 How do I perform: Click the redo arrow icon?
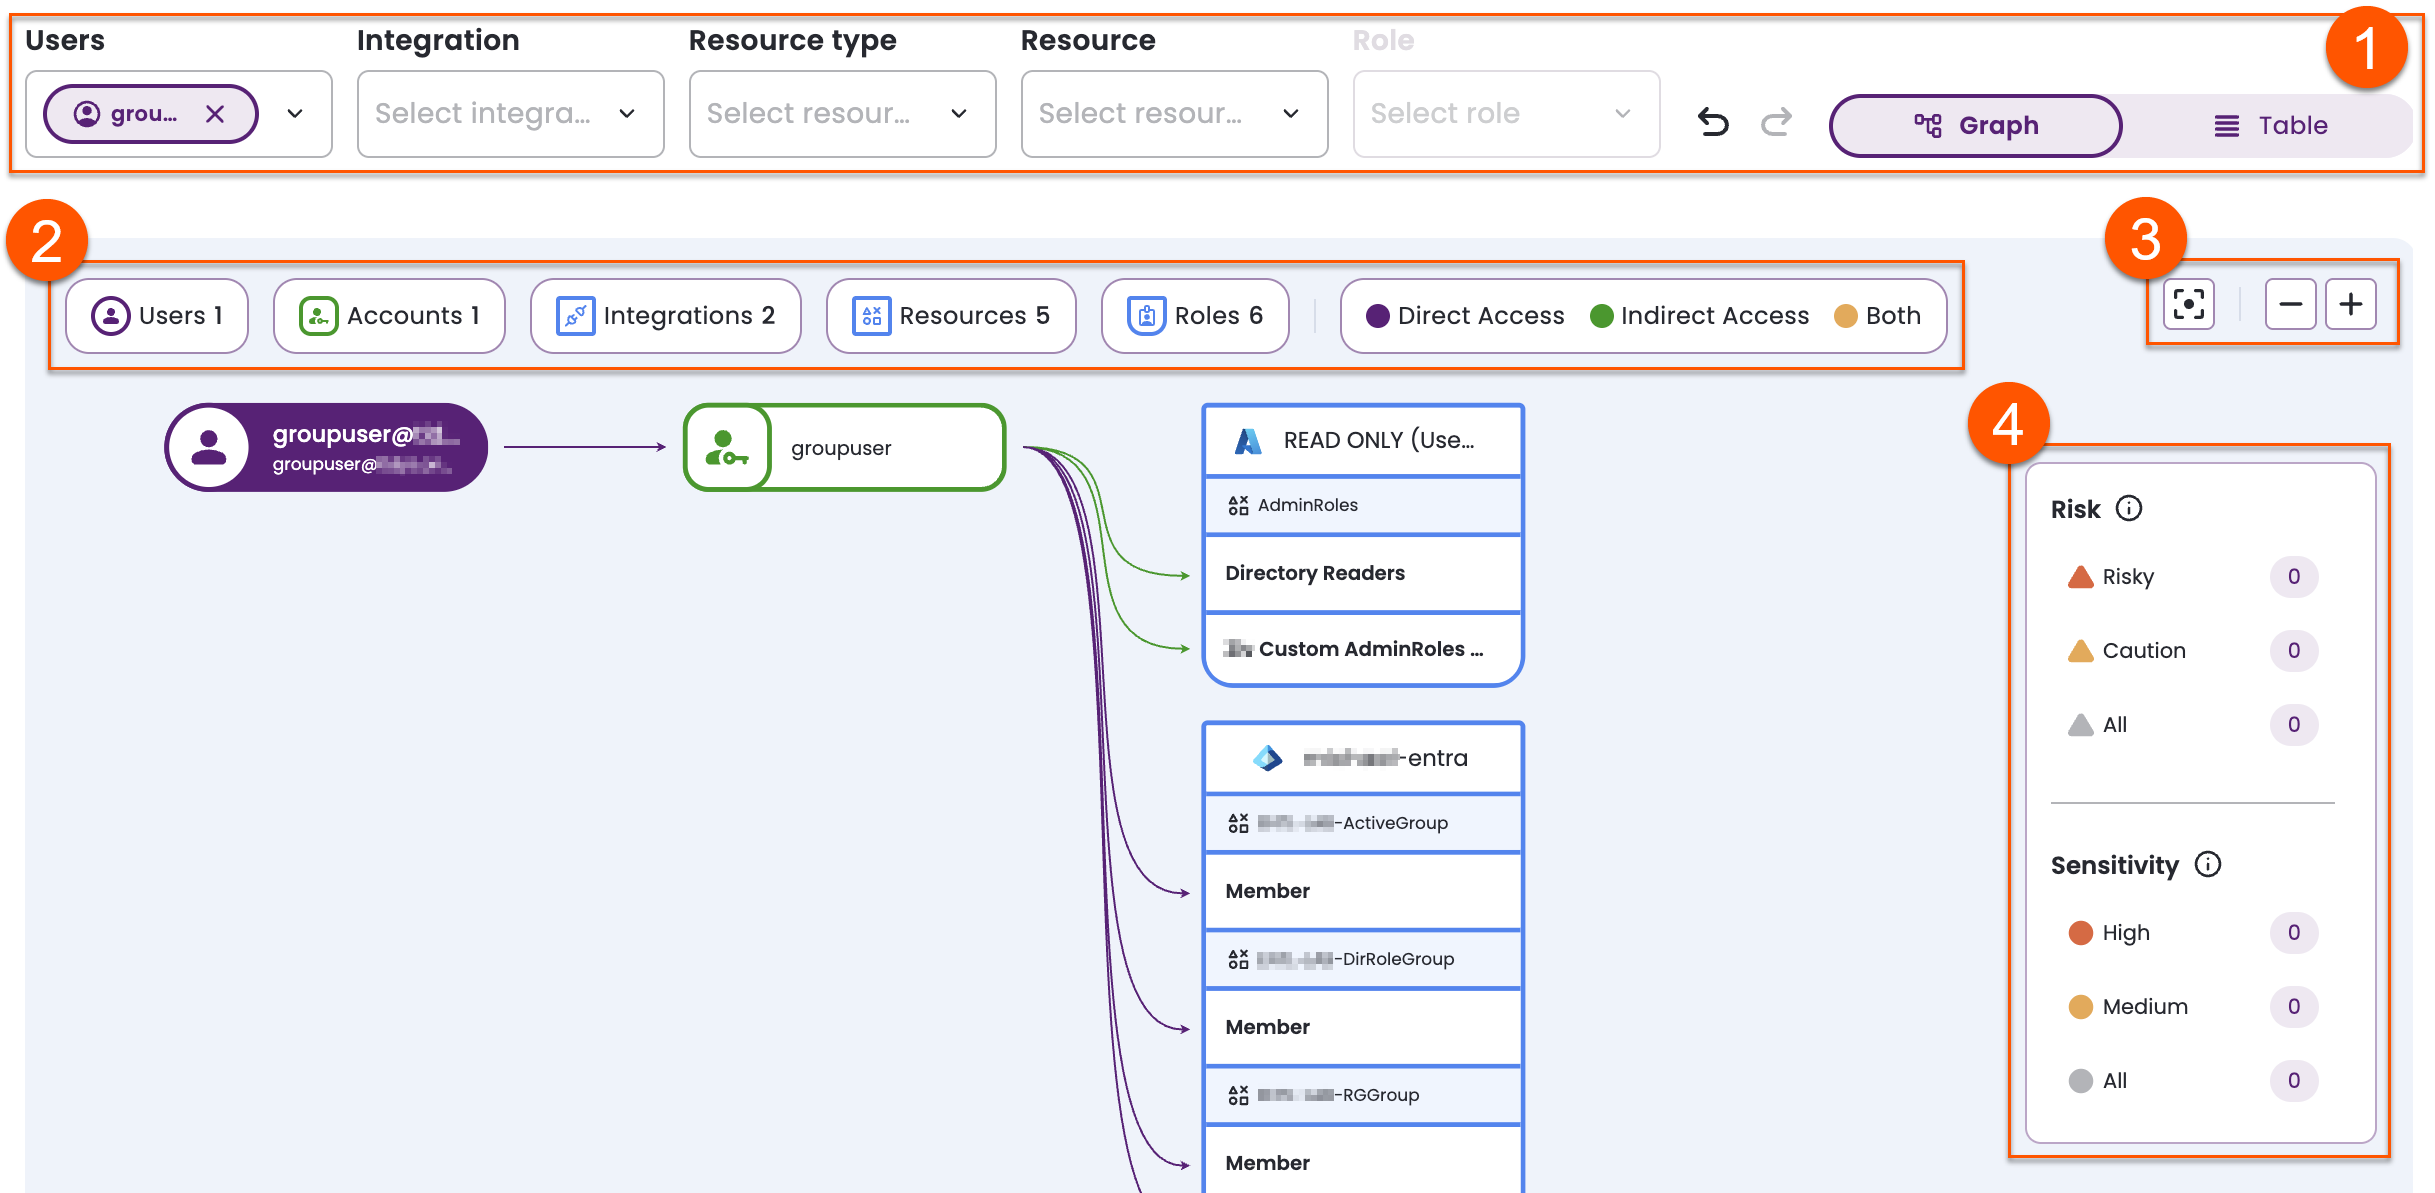(x=1776, y=121)
